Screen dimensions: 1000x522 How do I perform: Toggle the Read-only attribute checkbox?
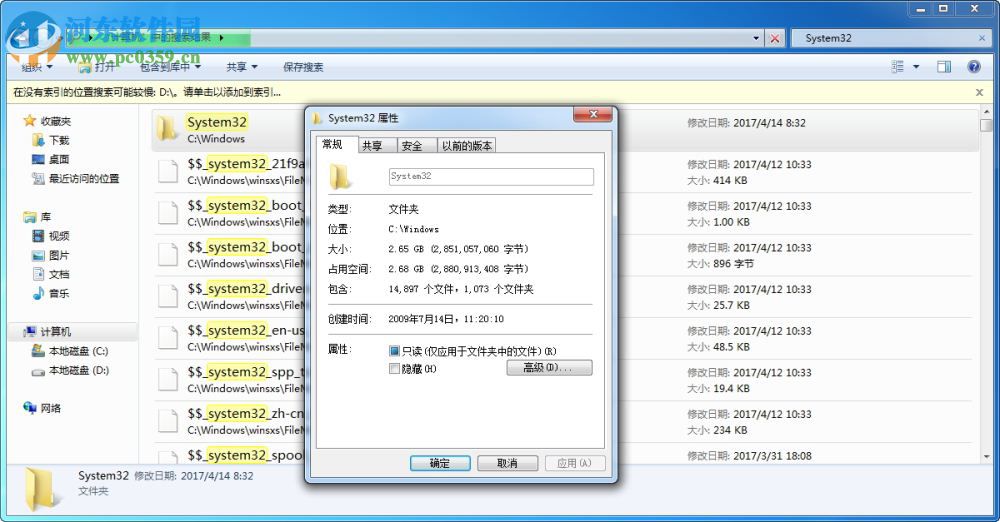[x=394, y=351]
